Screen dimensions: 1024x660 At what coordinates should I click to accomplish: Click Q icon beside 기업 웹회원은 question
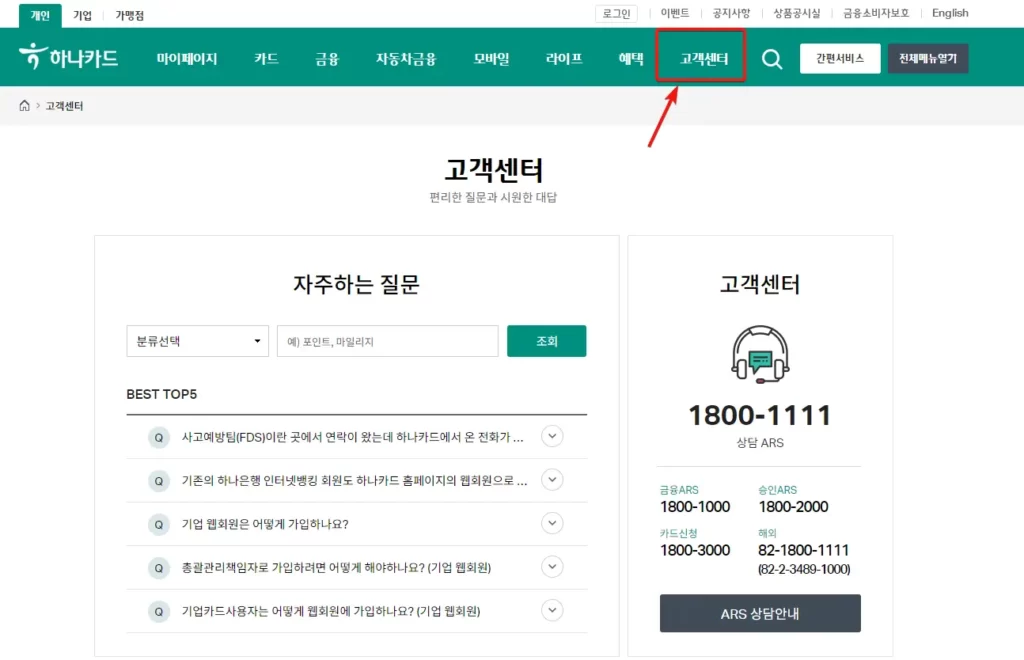[159, 524]
